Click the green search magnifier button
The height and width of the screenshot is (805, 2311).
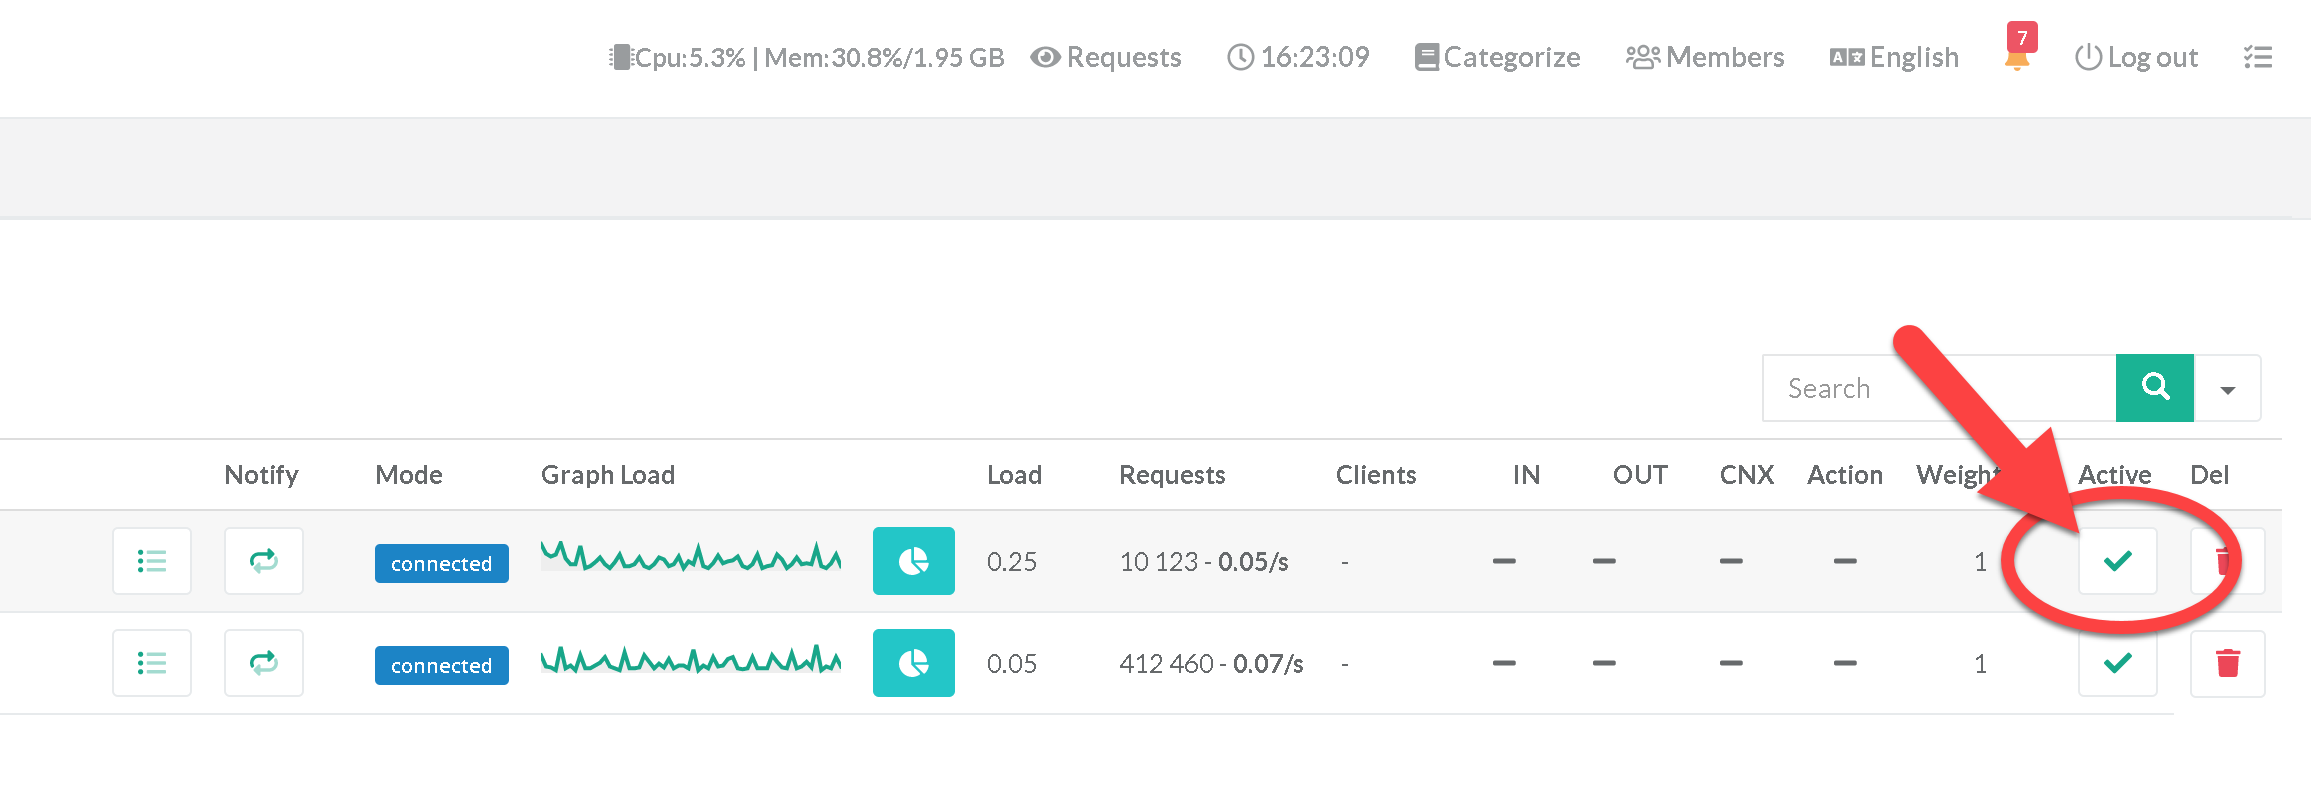2154,388
